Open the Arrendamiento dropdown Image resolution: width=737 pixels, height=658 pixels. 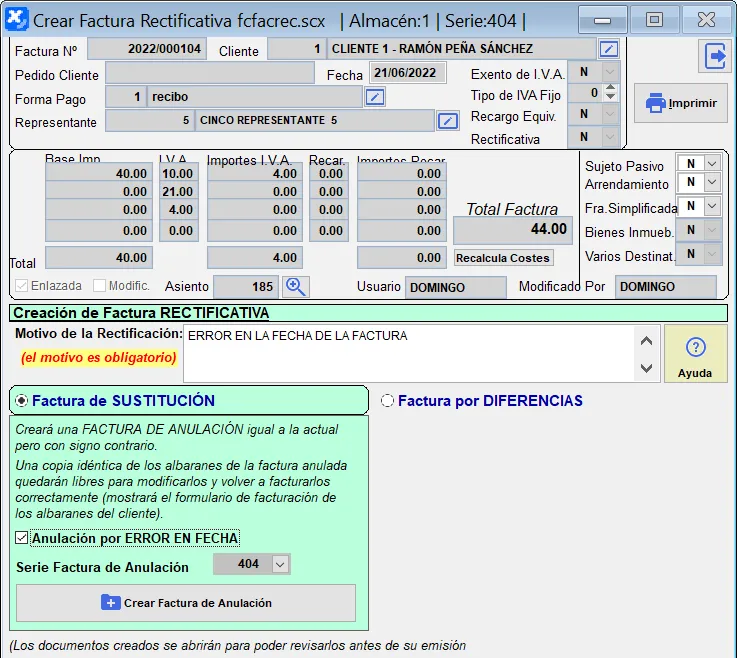coord(712,182)
